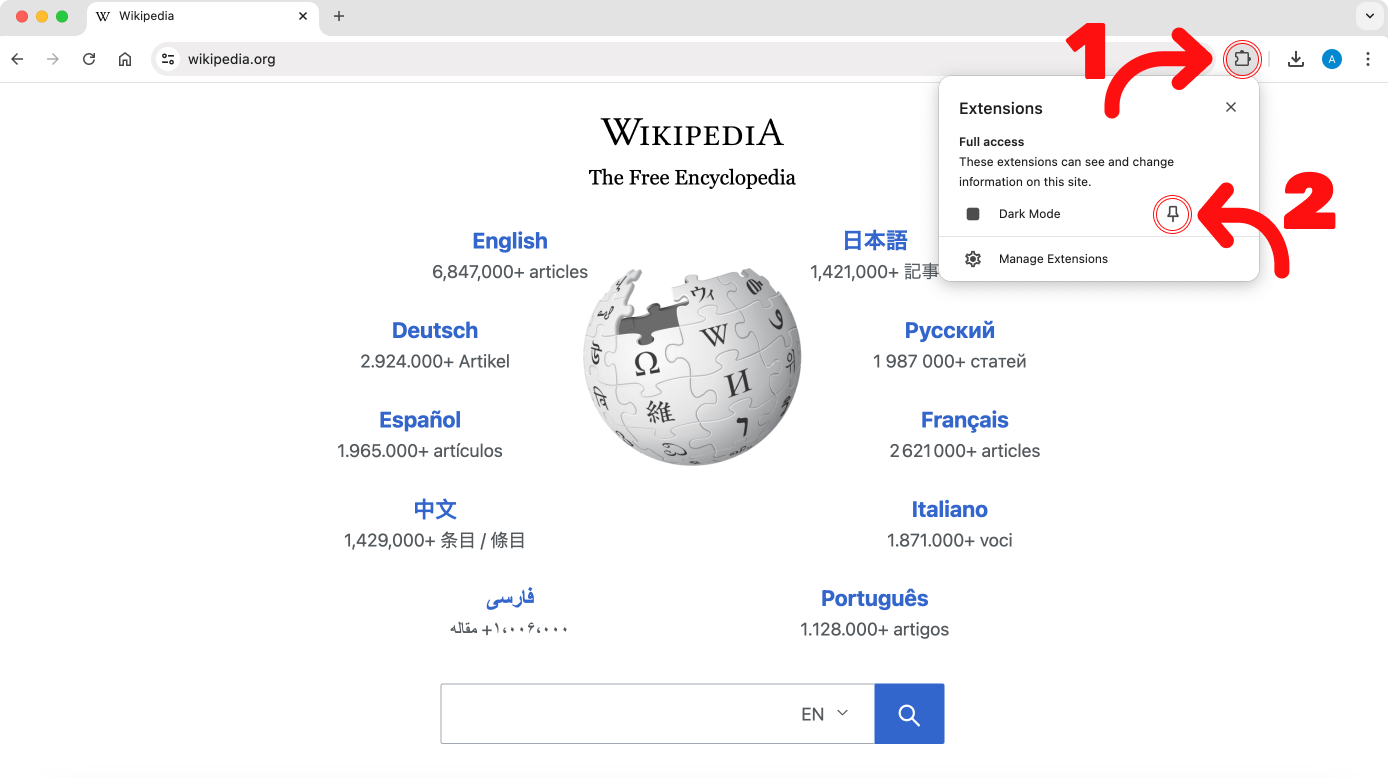This screenshot has width=1388, height=778.
Task: Open Deutsch Wikipedia link
Action: (435, 331)
